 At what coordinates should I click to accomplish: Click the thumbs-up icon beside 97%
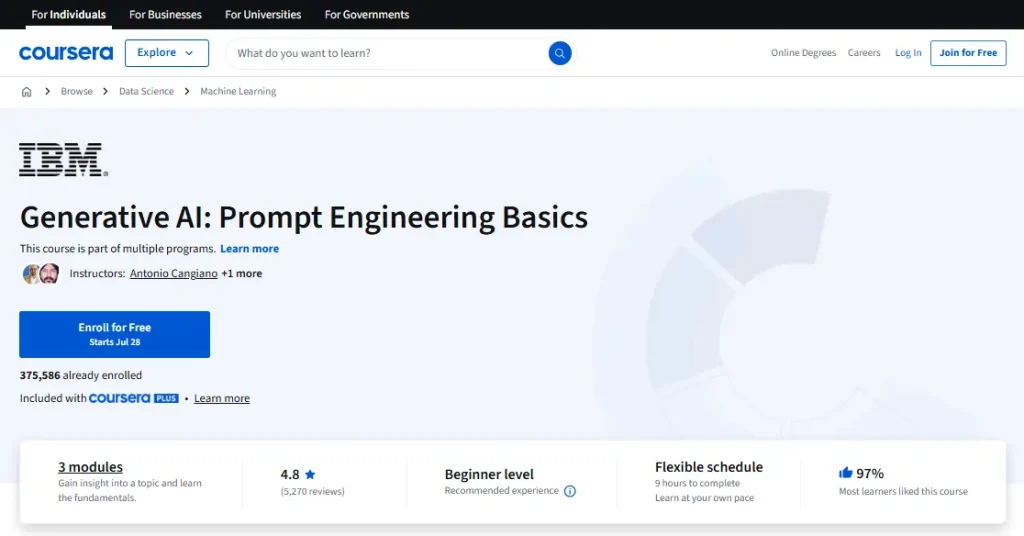[x=846, y=473]
